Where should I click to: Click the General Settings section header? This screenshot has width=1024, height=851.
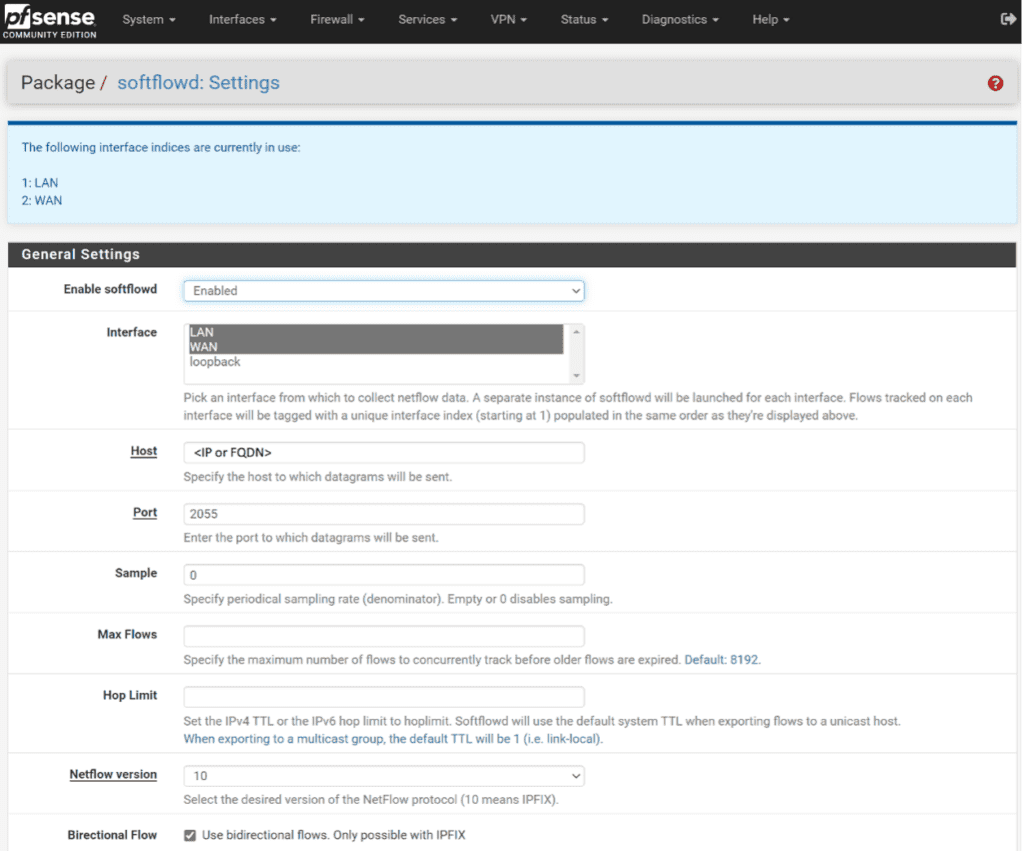(x=512, y=255)
